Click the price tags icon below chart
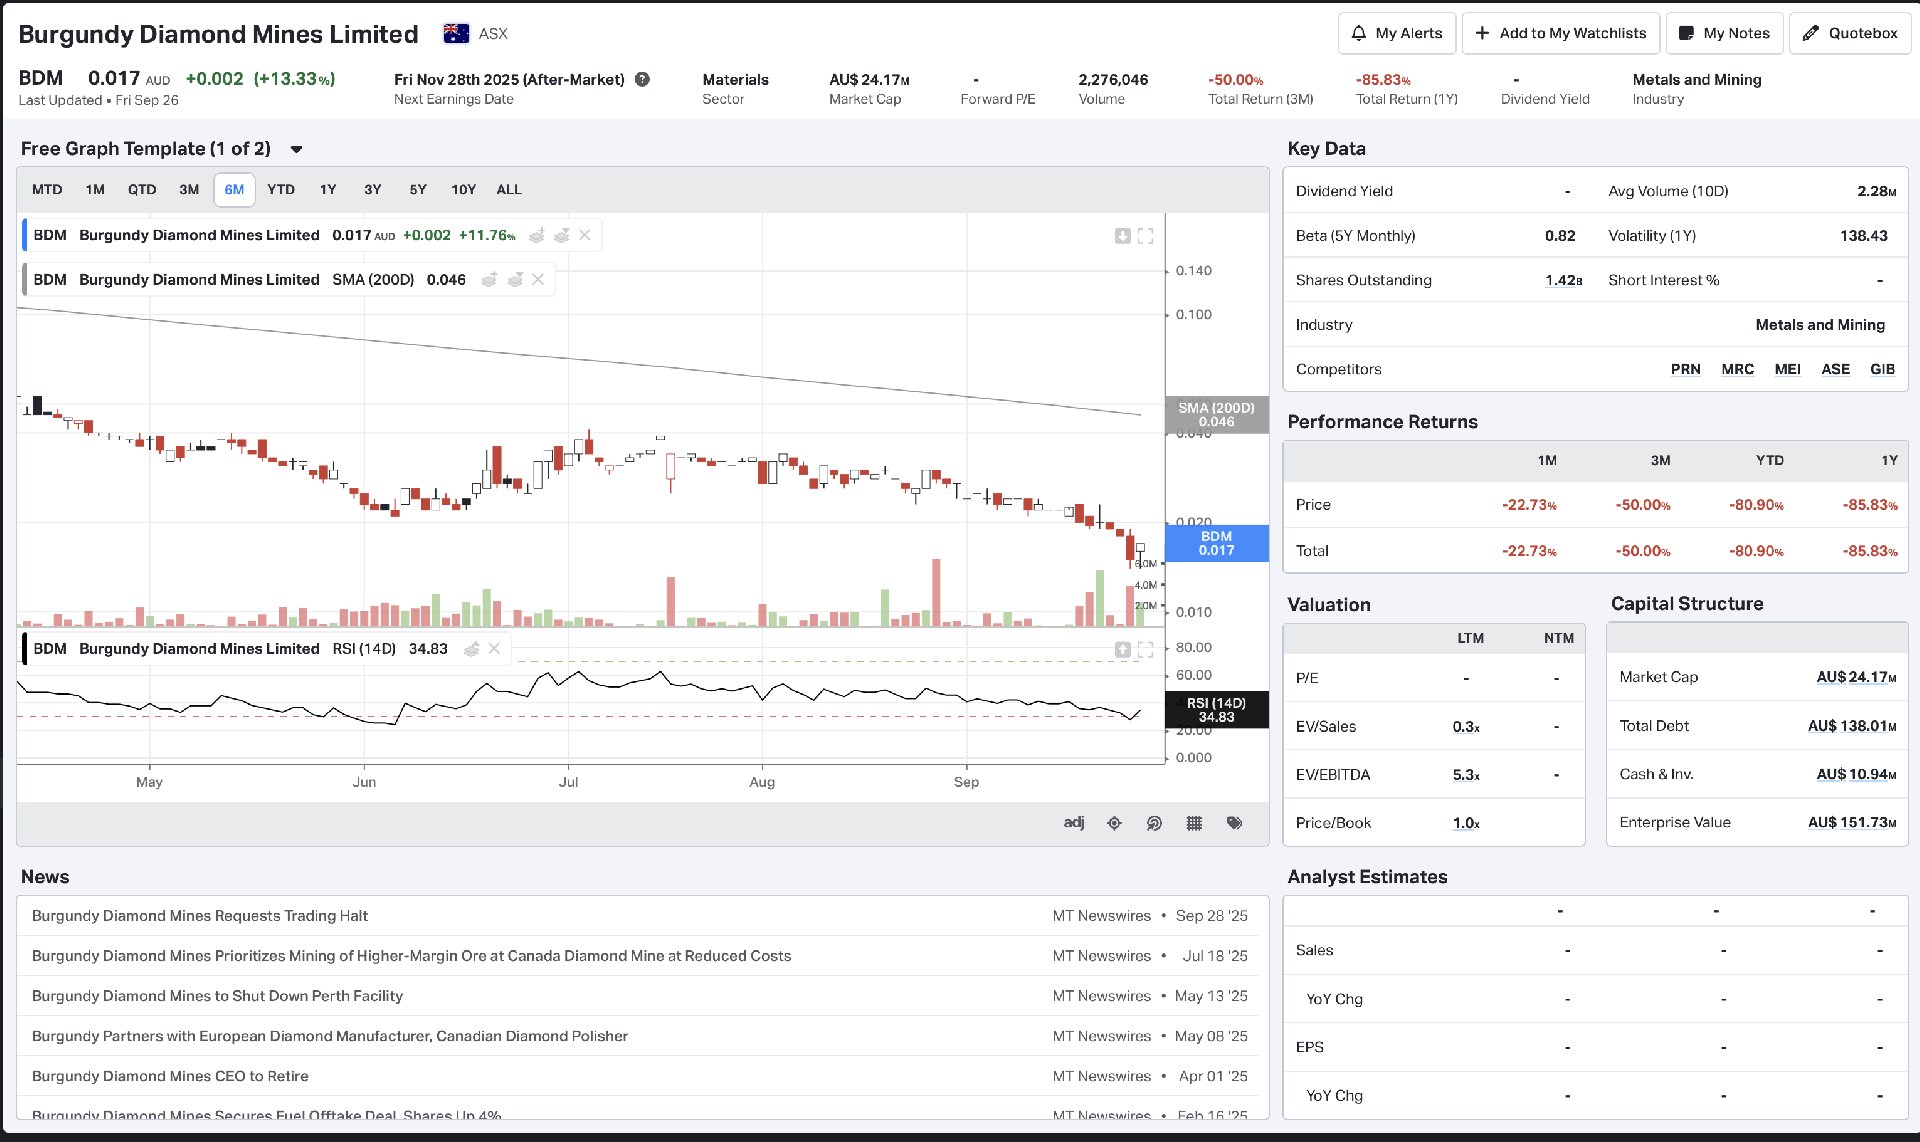 (x=1235, y=823)
